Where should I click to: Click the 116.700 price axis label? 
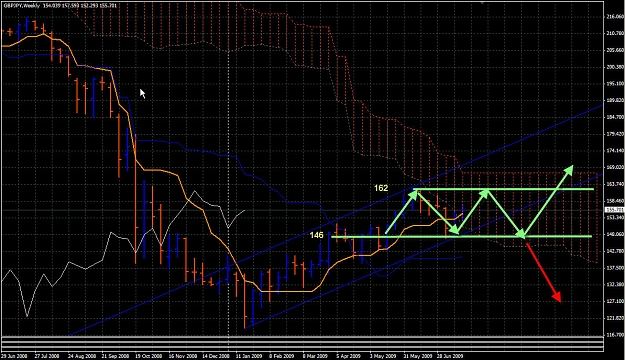tap(615, 334)
